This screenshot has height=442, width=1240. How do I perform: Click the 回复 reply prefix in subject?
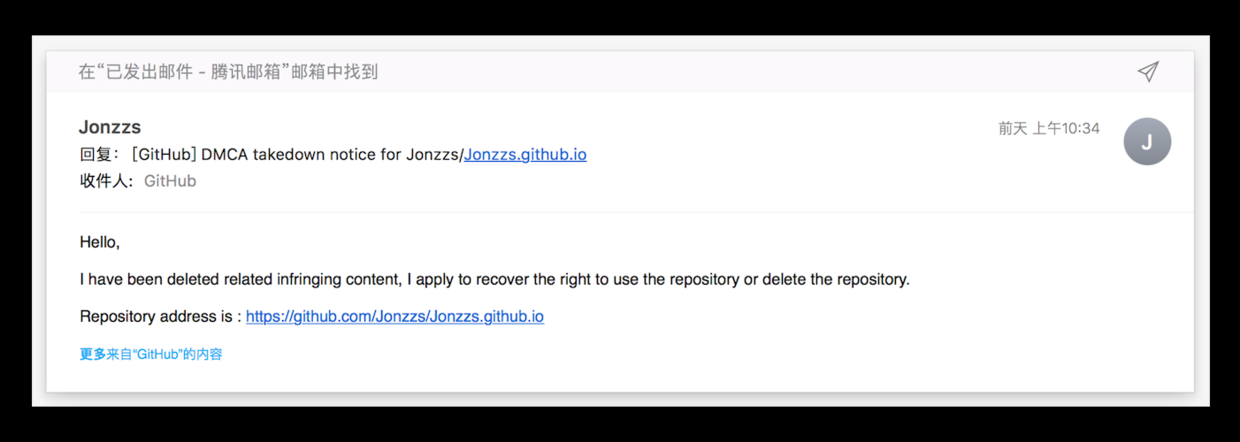tap(99, 154)
